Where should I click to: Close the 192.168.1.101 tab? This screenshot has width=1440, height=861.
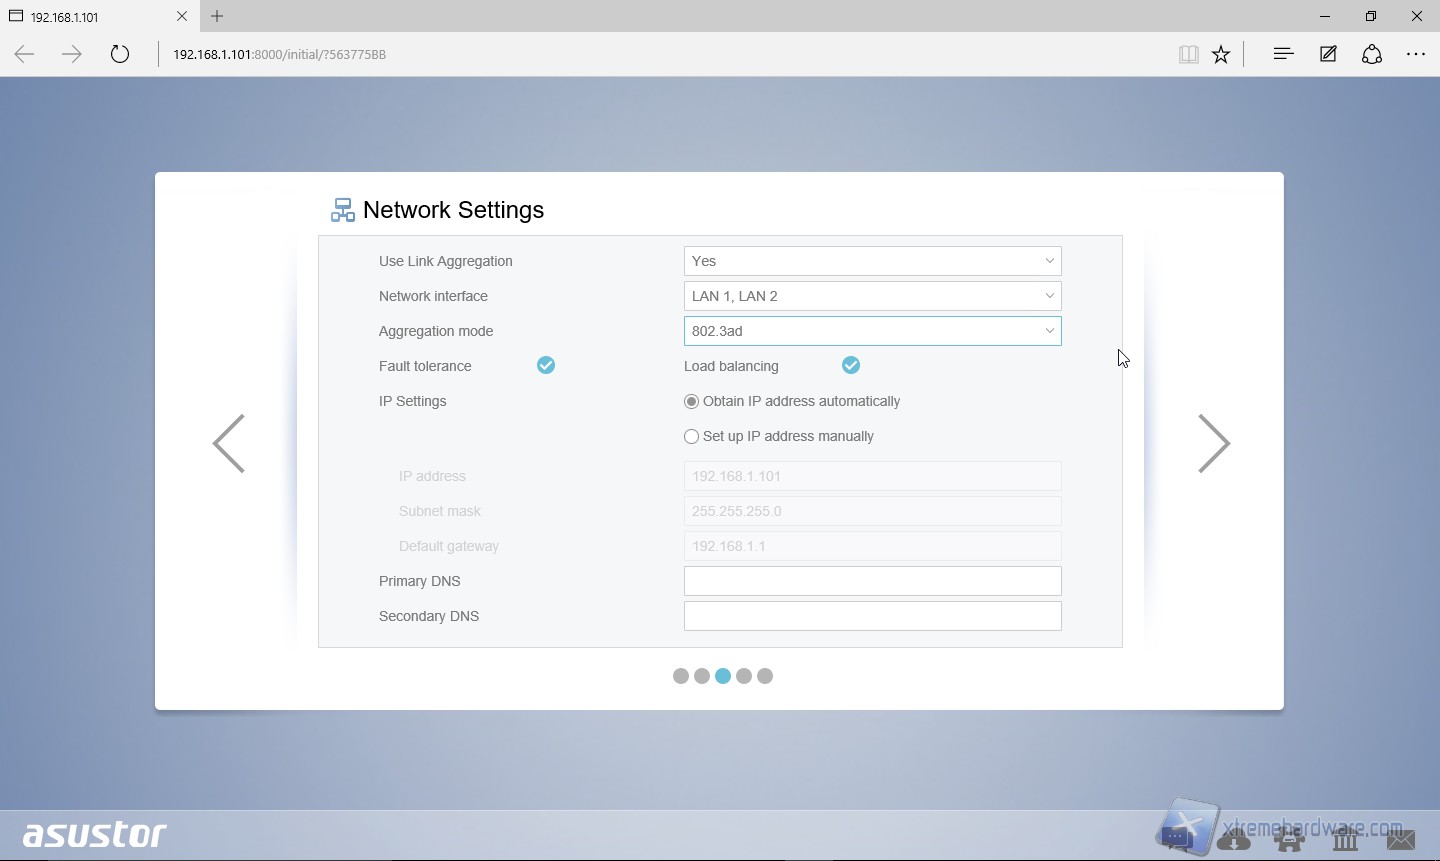point(182,16)
